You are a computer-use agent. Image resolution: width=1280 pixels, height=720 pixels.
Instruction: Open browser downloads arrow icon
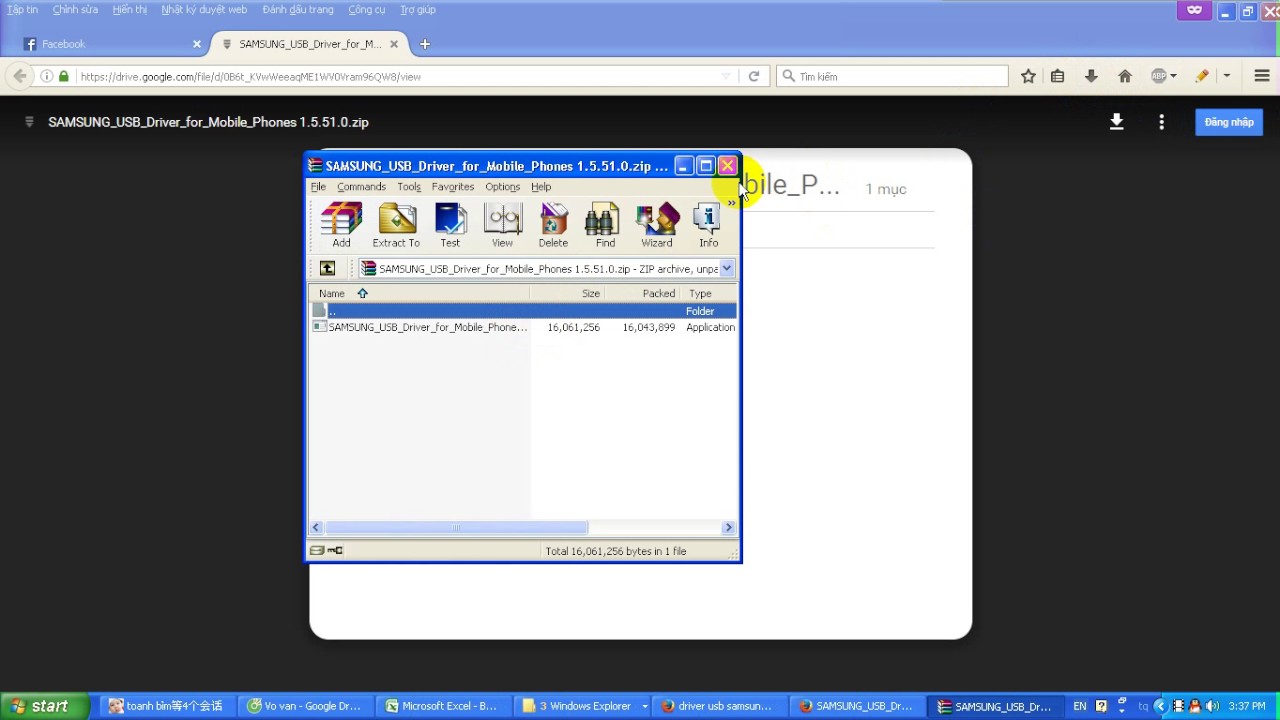click(1091, 76)
